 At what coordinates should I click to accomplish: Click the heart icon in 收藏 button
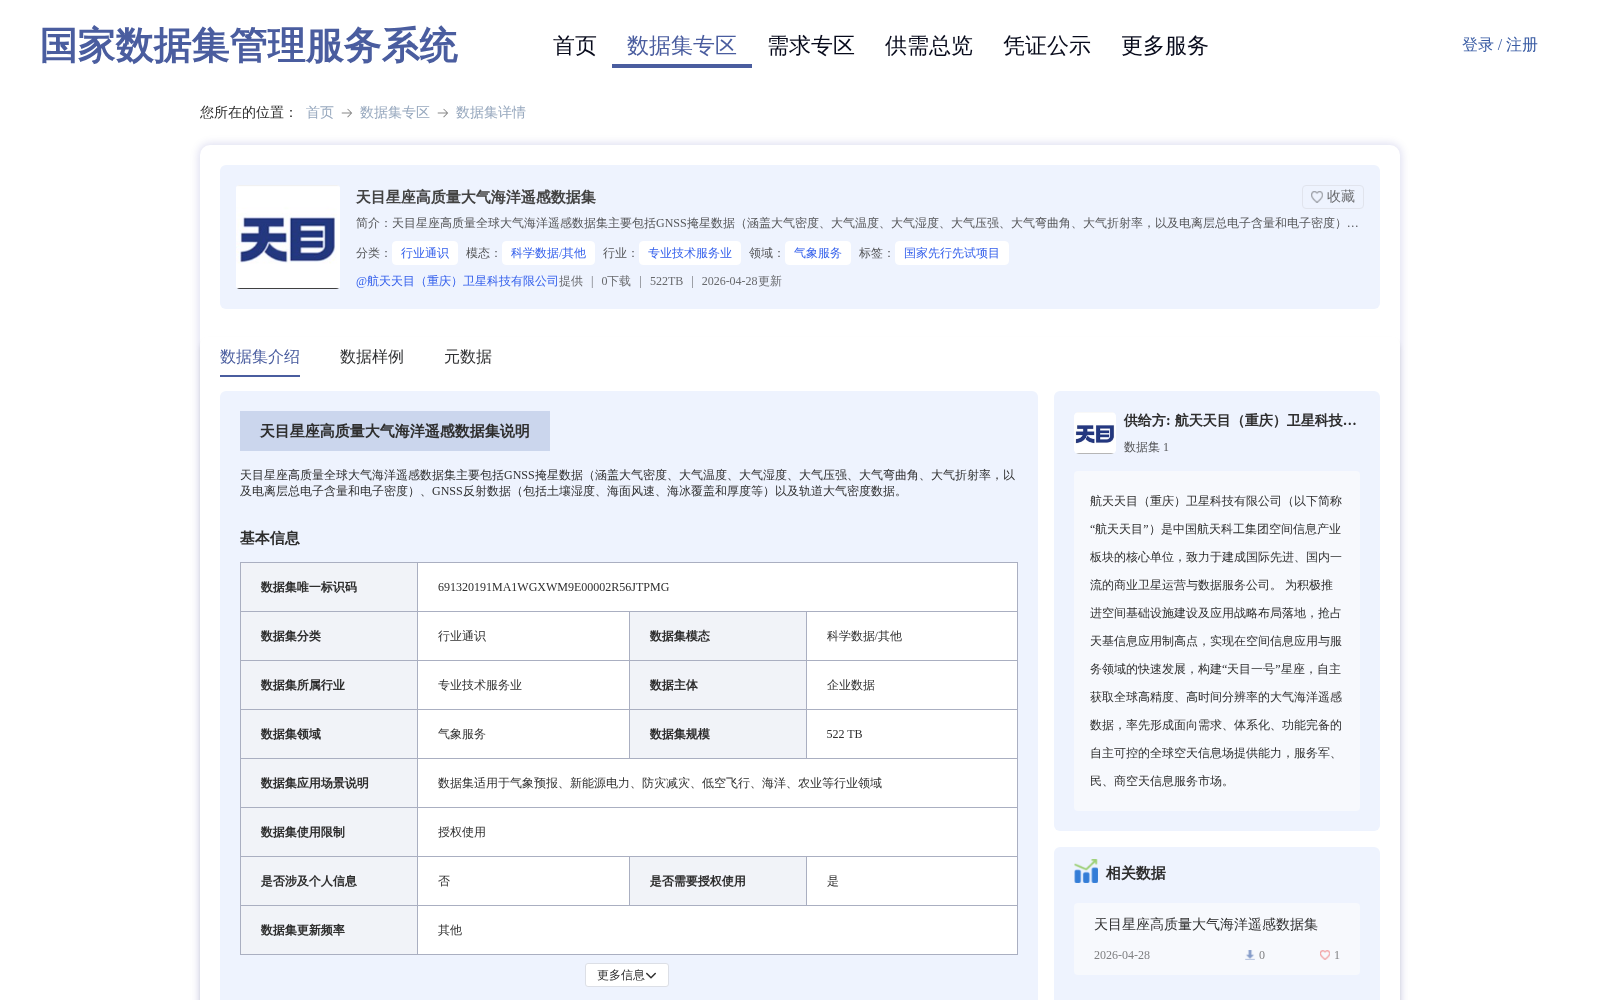[x=1317, y=197]
